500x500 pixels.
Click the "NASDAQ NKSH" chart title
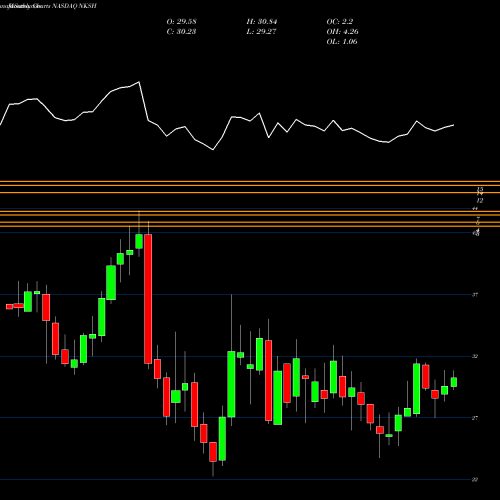coord(74,6)
